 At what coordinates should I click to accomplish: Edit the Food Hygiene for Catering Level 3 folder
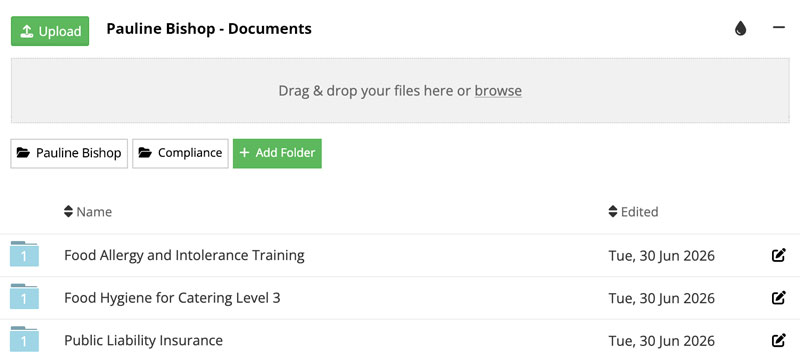(778, 298)
